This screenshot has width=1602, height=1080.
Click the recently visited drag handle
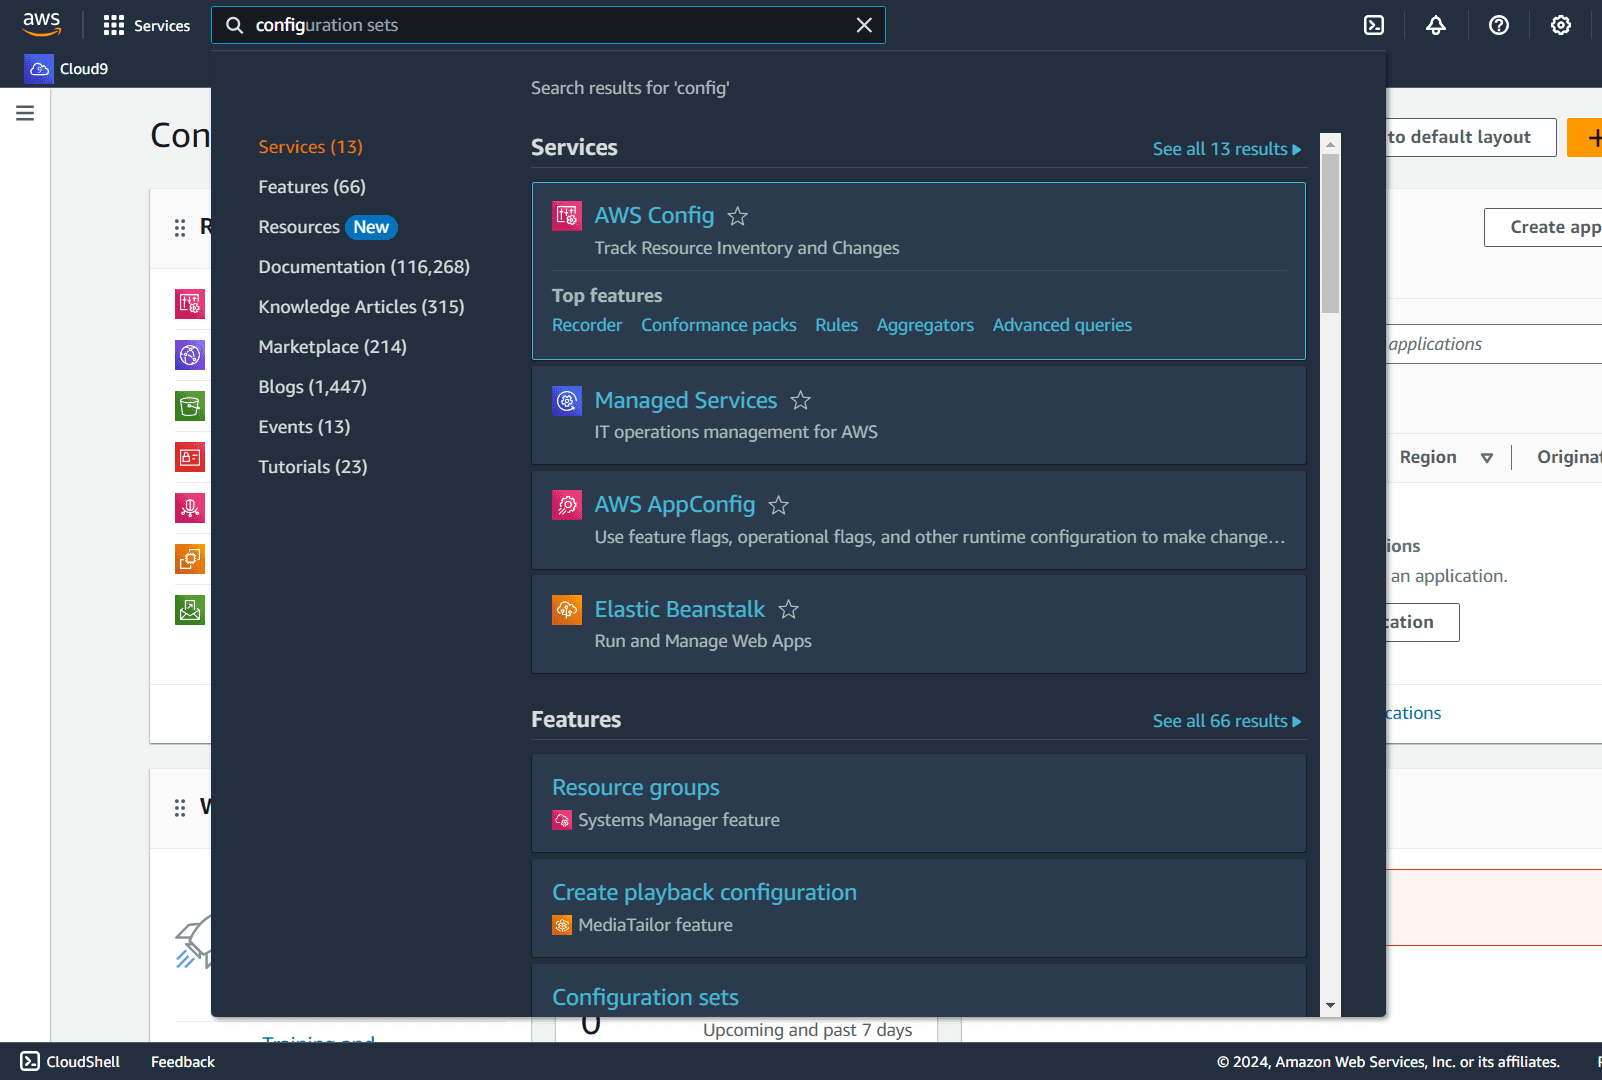coord(180,228)
